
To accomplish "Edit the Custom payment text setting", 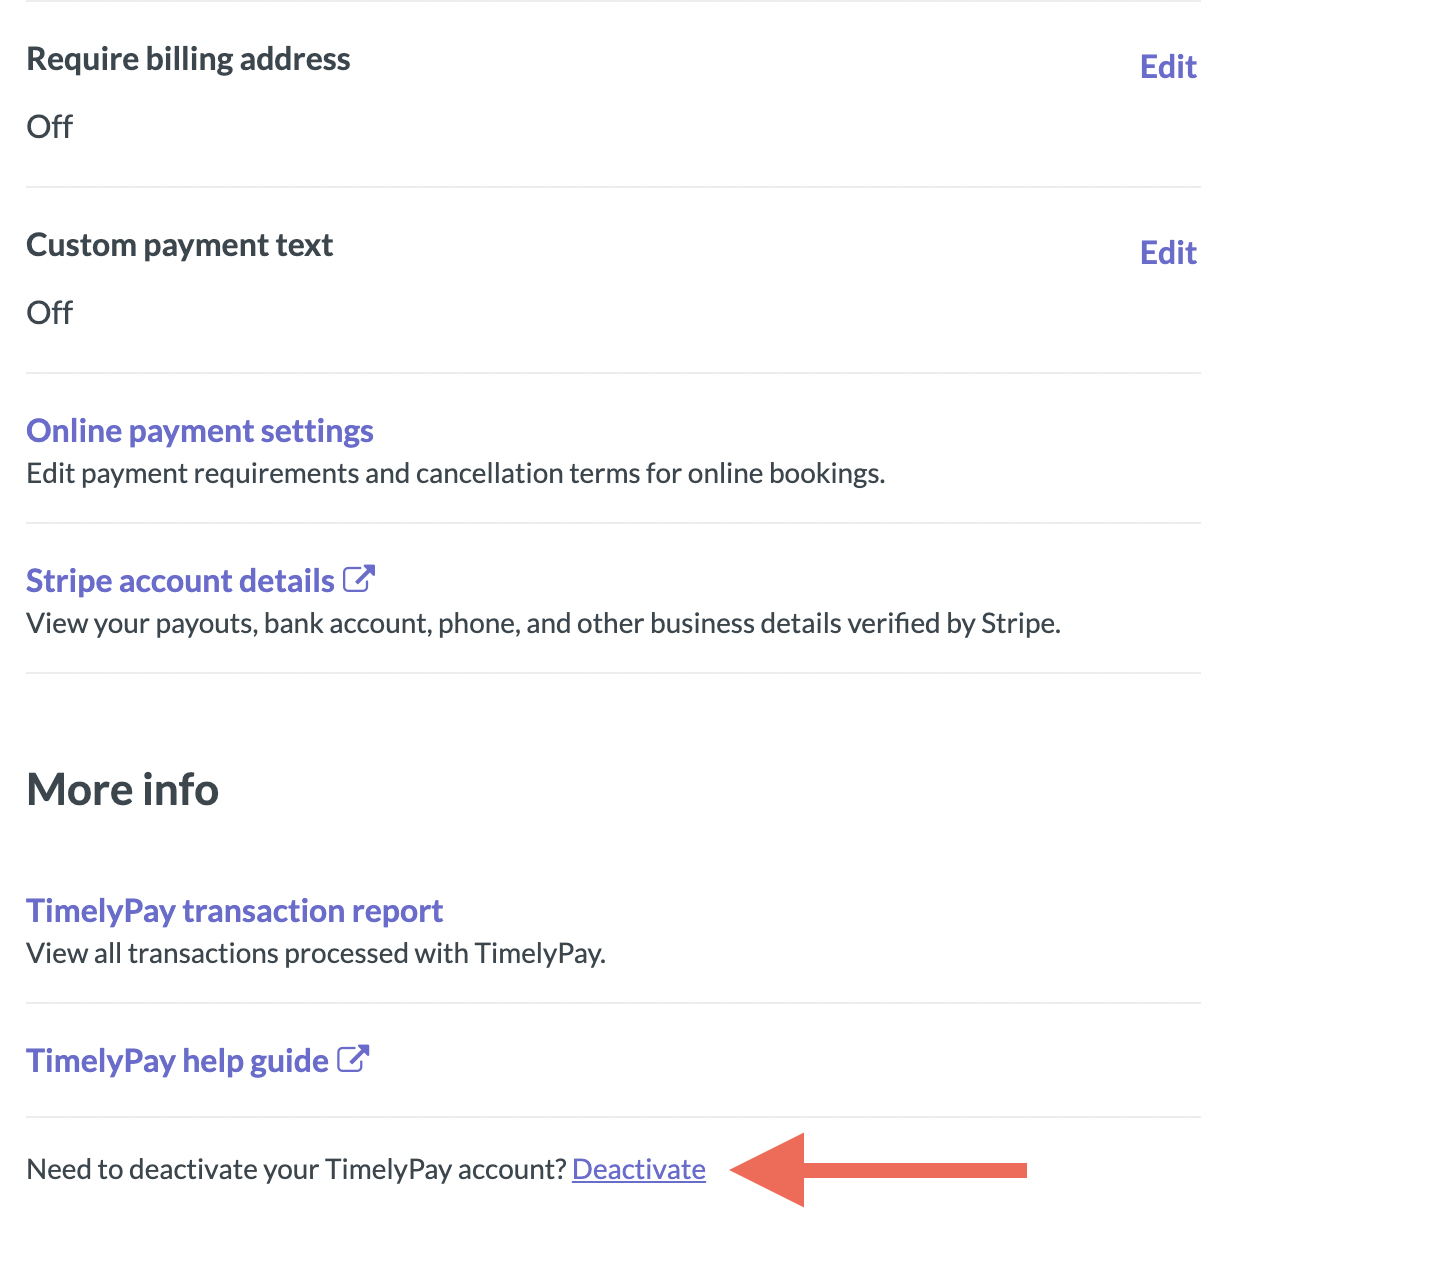I will coord(1168,253).
